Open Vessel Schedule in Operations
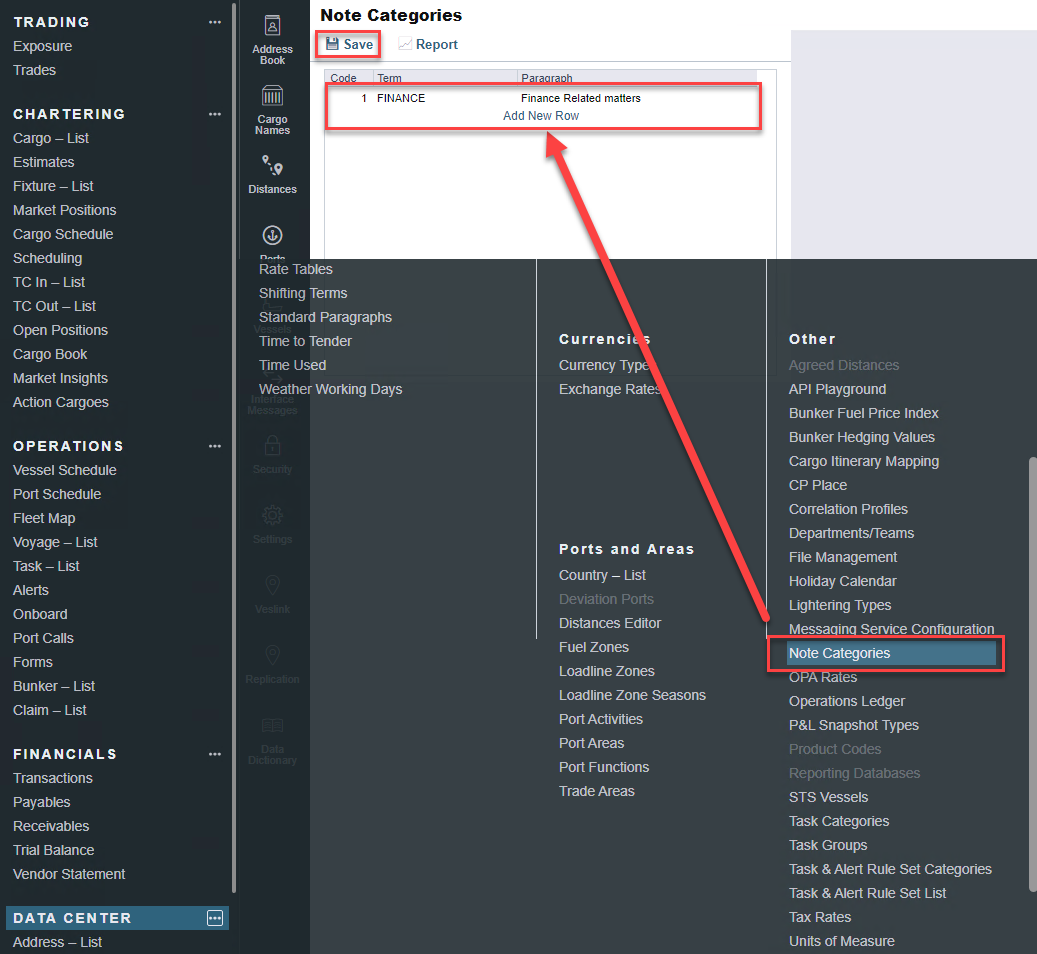Screen dimensions: 1037x954 point(65,470)
